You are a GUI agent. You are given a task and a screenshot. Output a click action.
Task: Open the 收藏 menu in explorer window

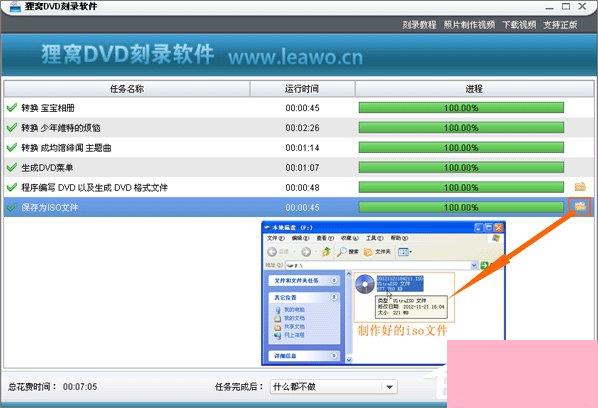pos(349,238)
